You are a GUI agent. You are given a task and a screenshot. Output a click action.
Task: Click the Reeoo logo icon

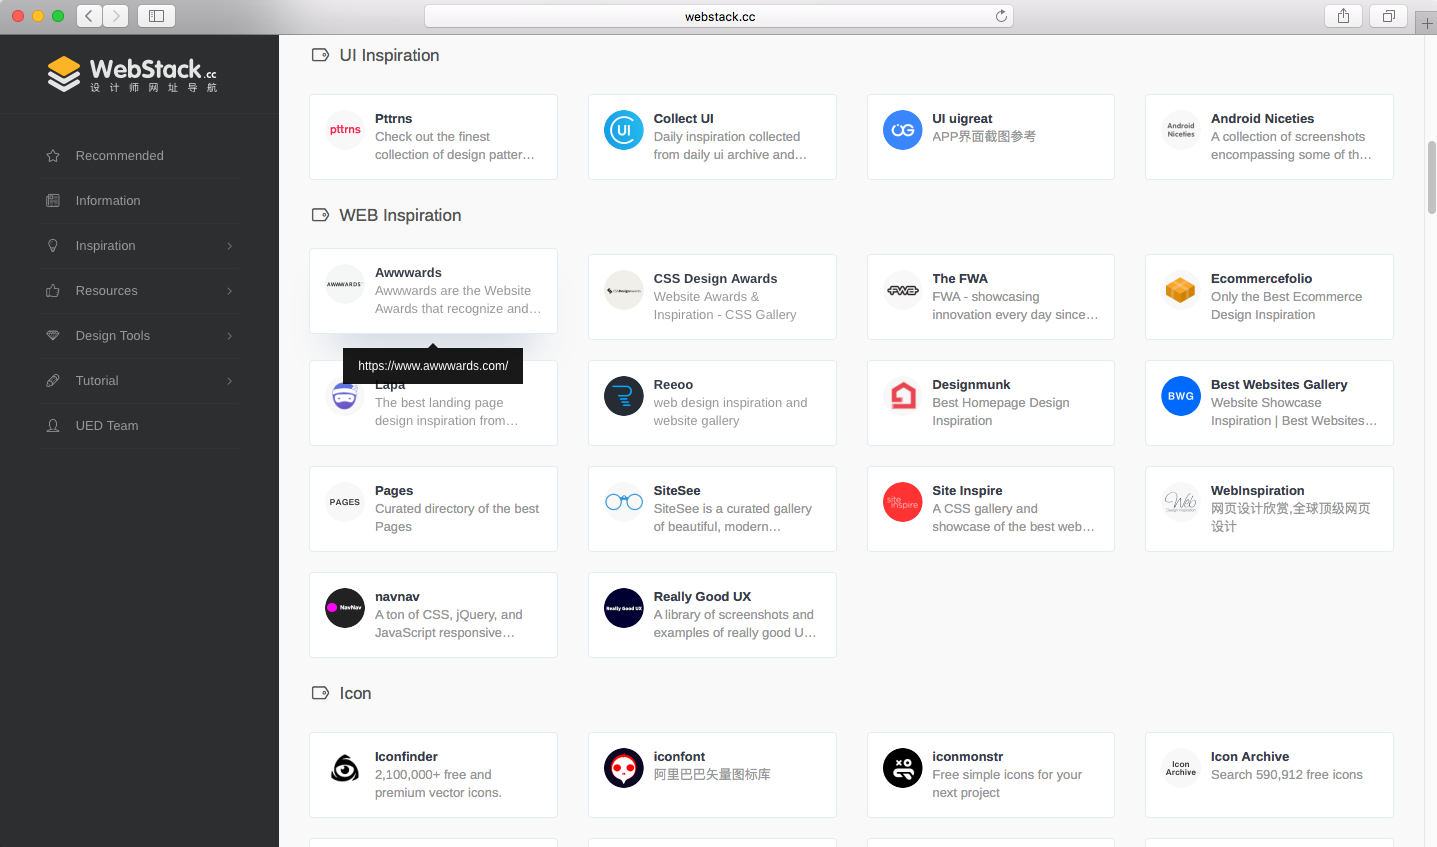click(x=623, y=395)
